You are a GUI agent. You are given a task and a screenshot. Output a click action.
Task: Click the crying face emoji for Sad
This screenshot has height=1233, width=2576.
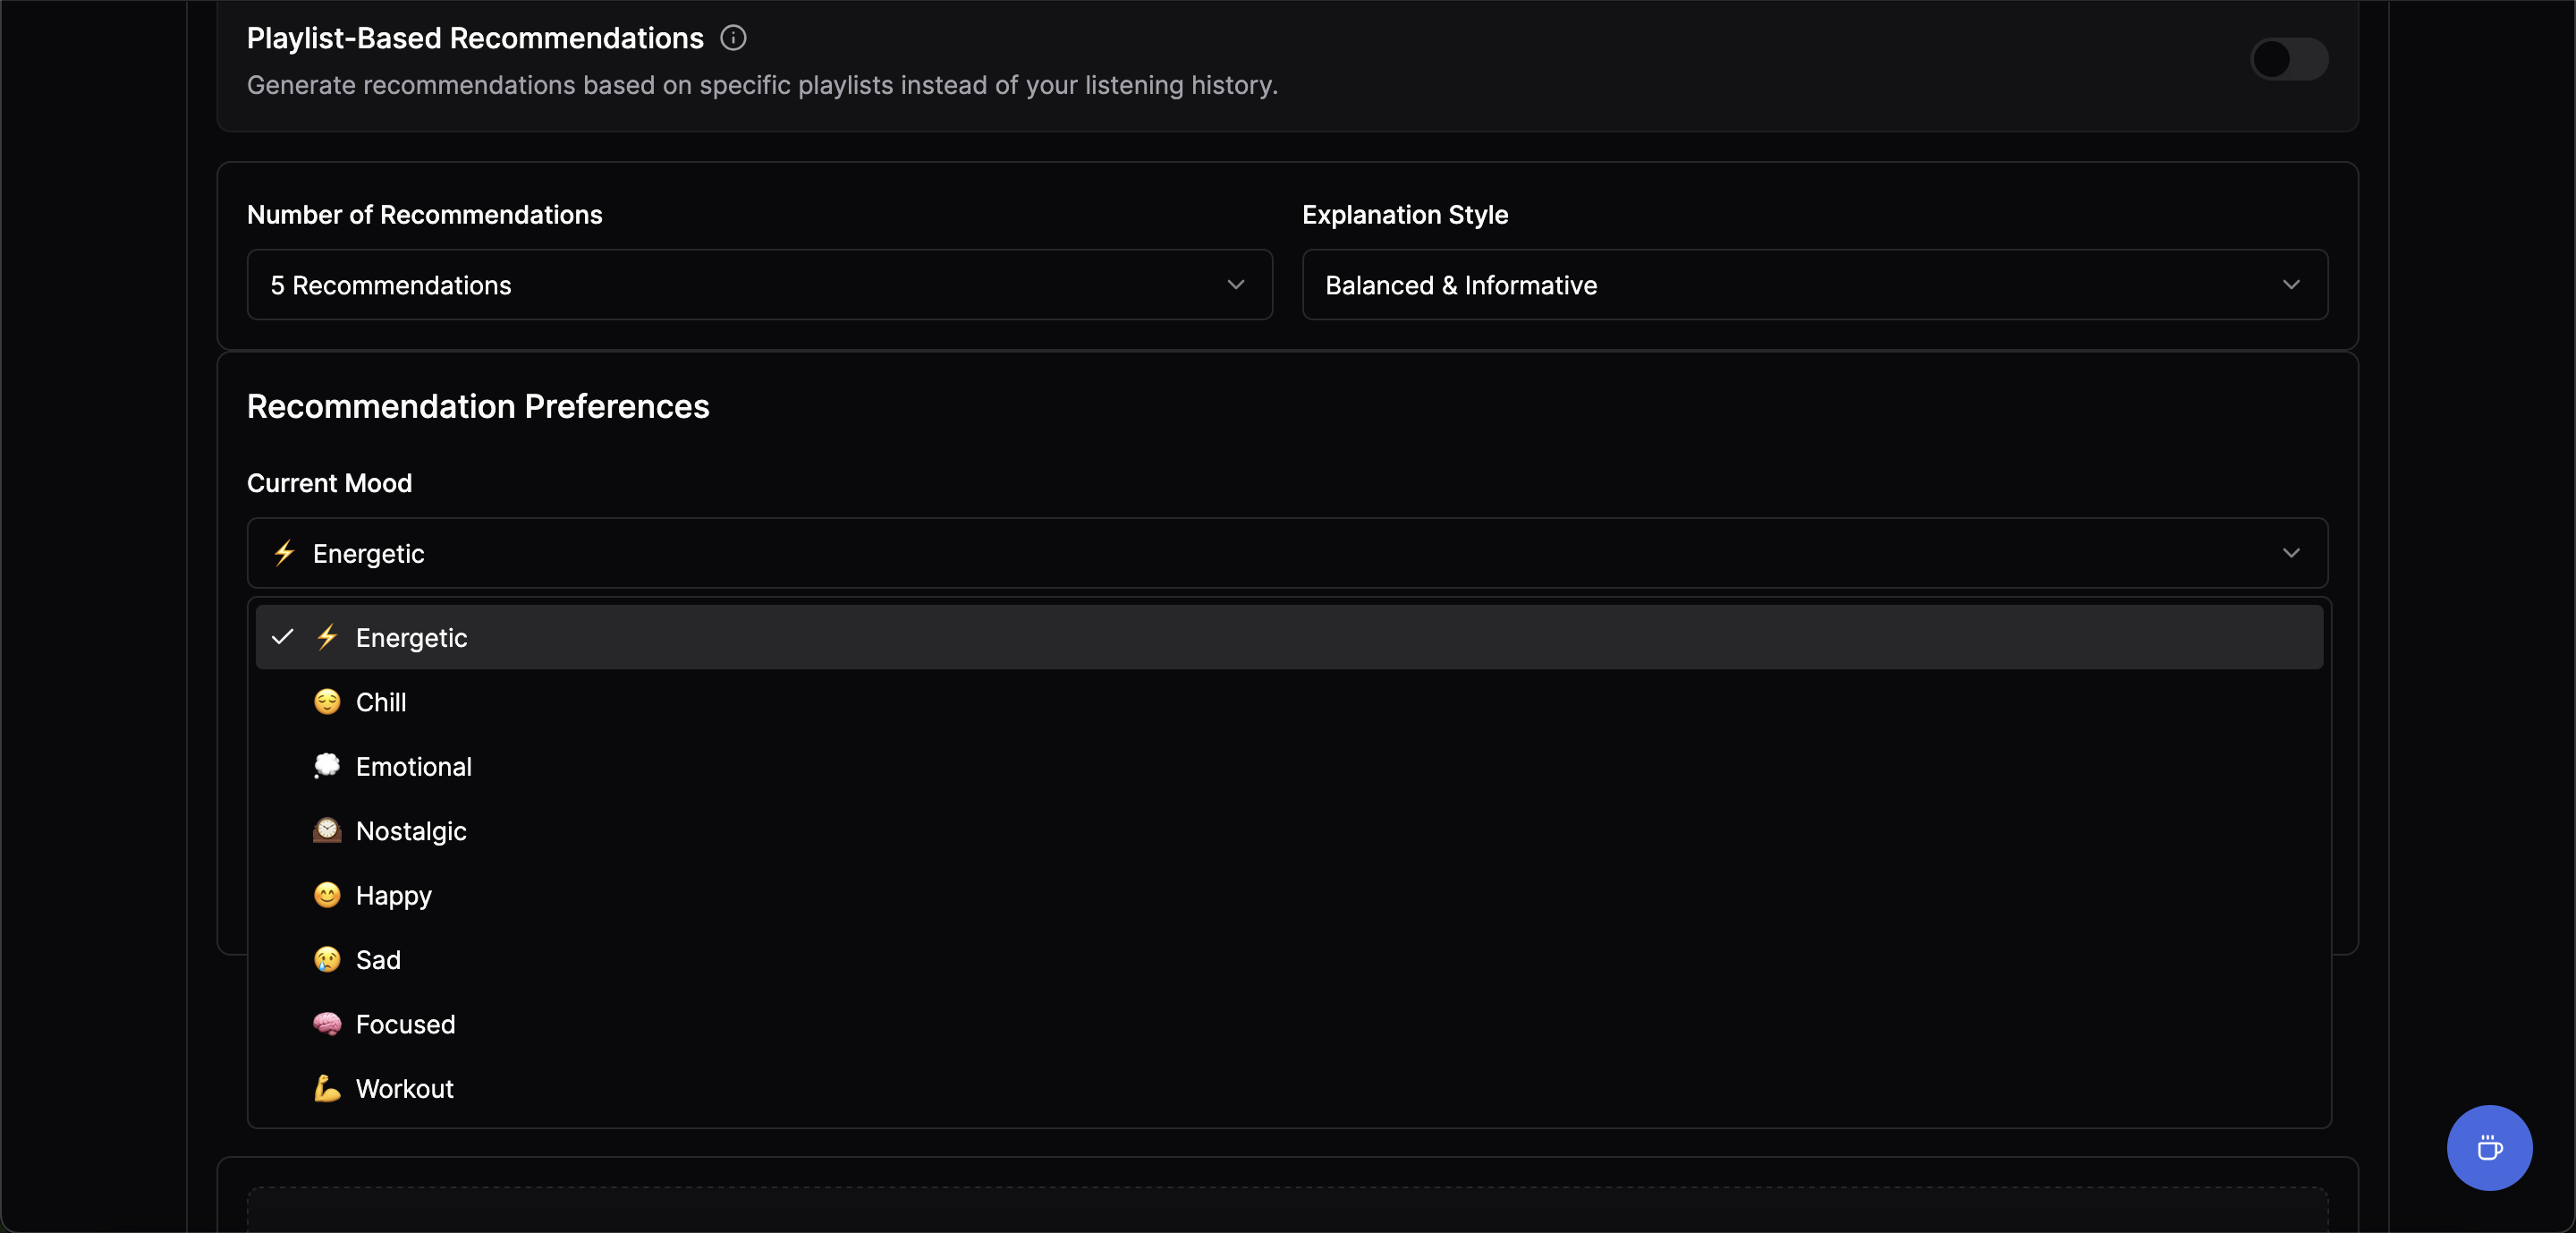(327, 960)
